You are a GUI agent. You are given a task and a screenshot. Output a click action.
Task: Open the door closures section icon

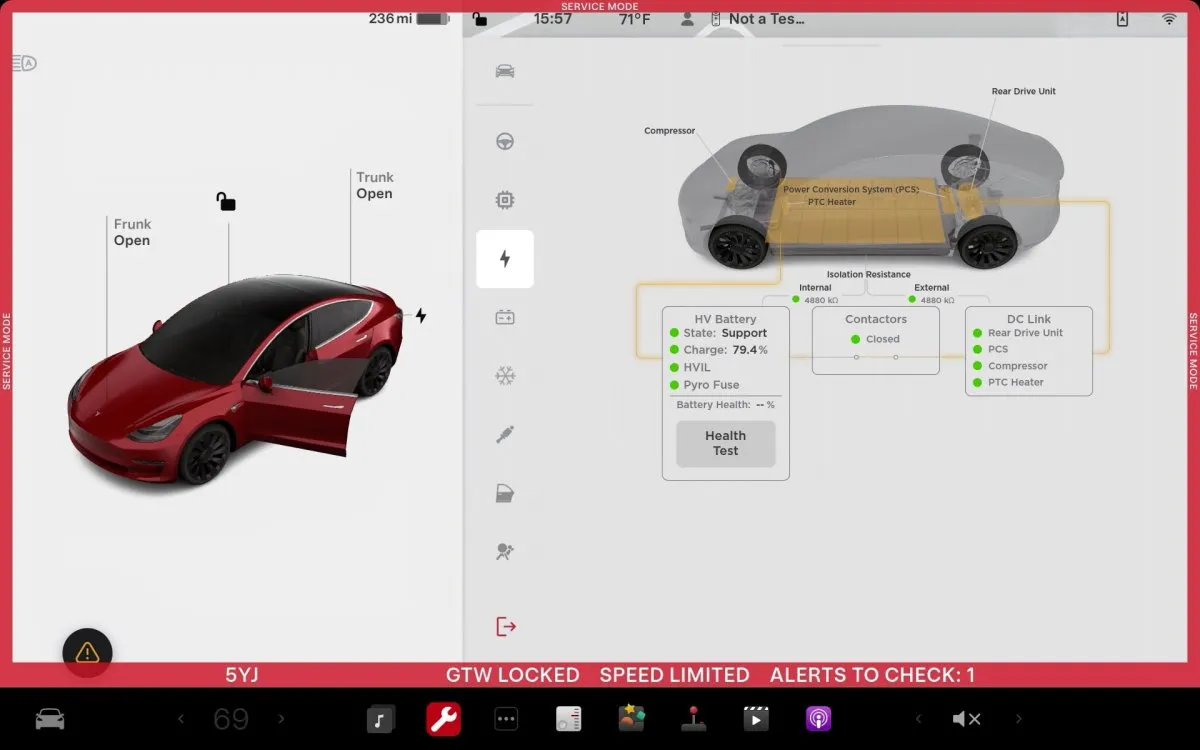tap(505, 493)
